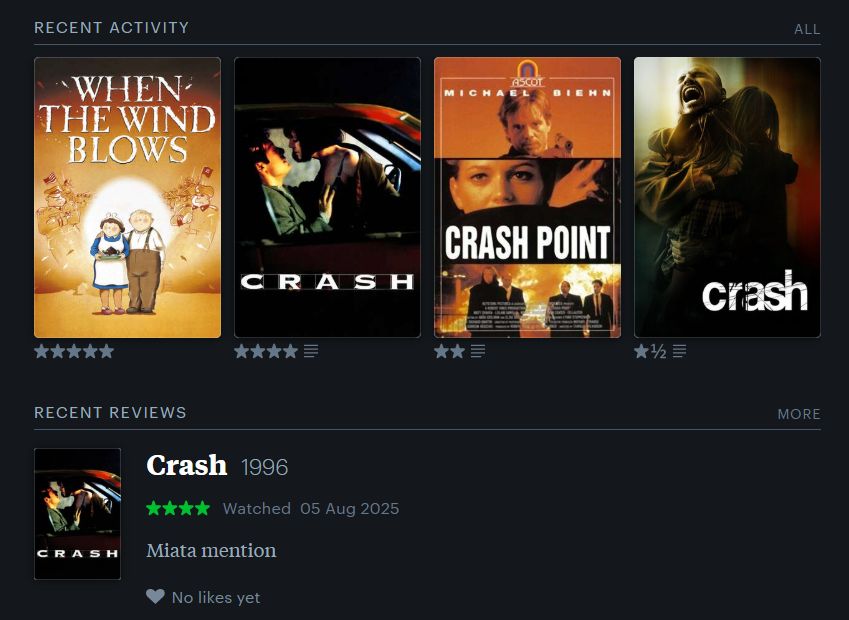Image resolution: width=849 pixels, height=620 pixels.
Task: Click the one-and-a-half-star rating under the last Crash poster
Action: pyautogui.click(x=650, y=351)
